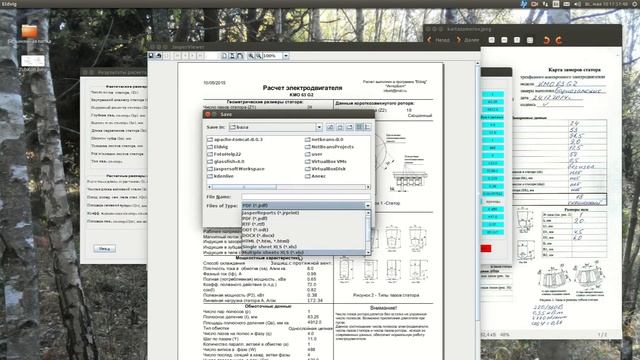
Task: Click zoom out icon in image viewer toolbar
Action: point(504,40)
